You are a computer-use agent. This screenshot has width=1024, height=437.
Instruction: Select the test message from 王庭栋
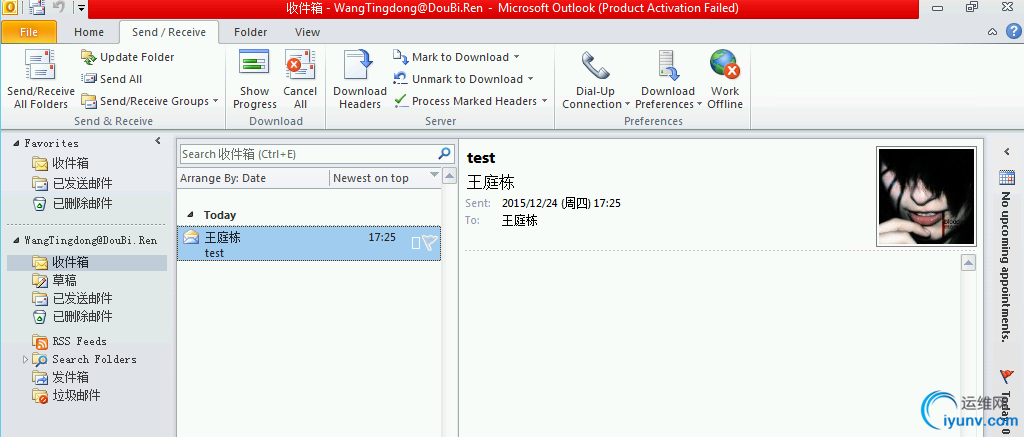[309, 244]
